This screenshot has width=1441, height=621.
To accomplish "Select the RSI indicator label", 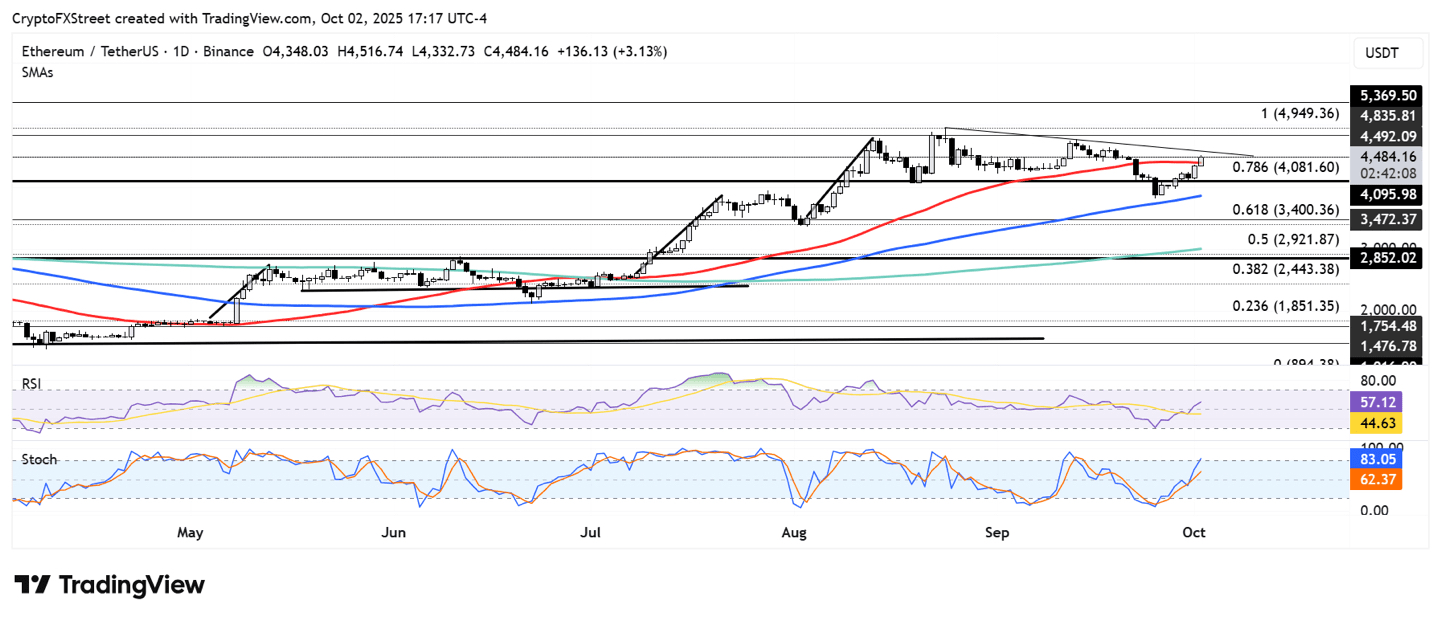I will [32, 381].
